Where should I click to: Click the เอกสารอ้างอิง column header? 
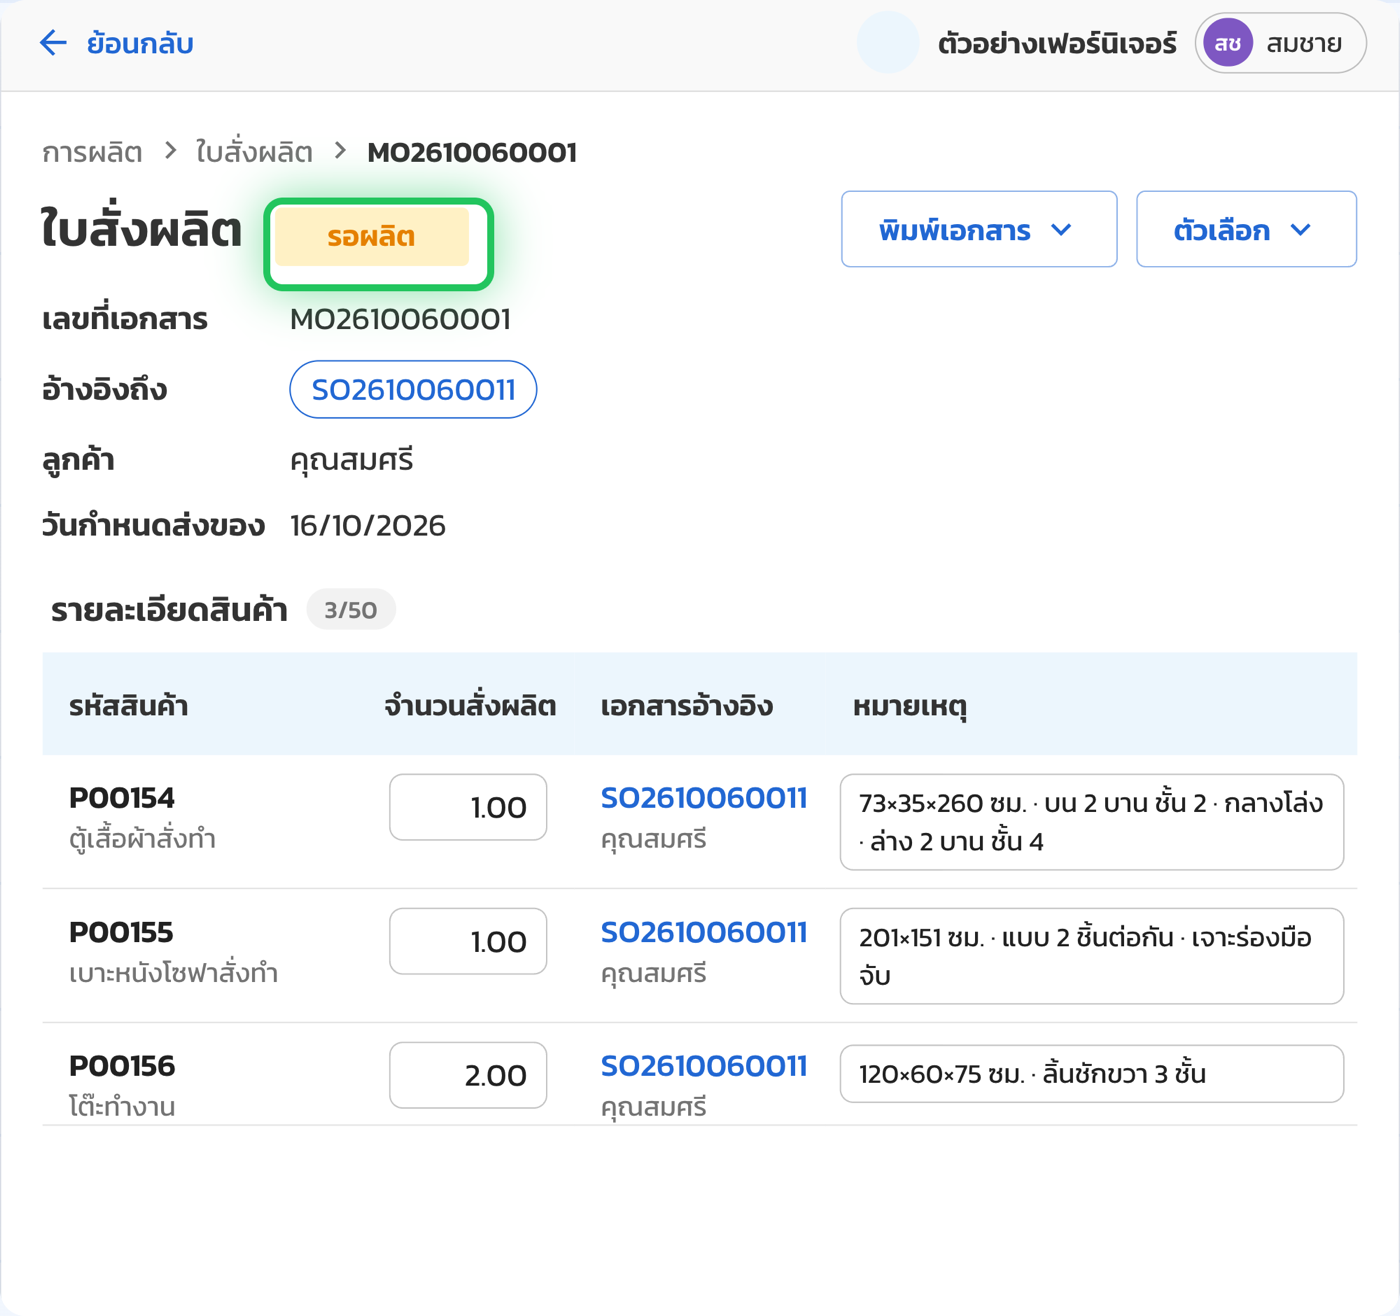pos(687,706)
